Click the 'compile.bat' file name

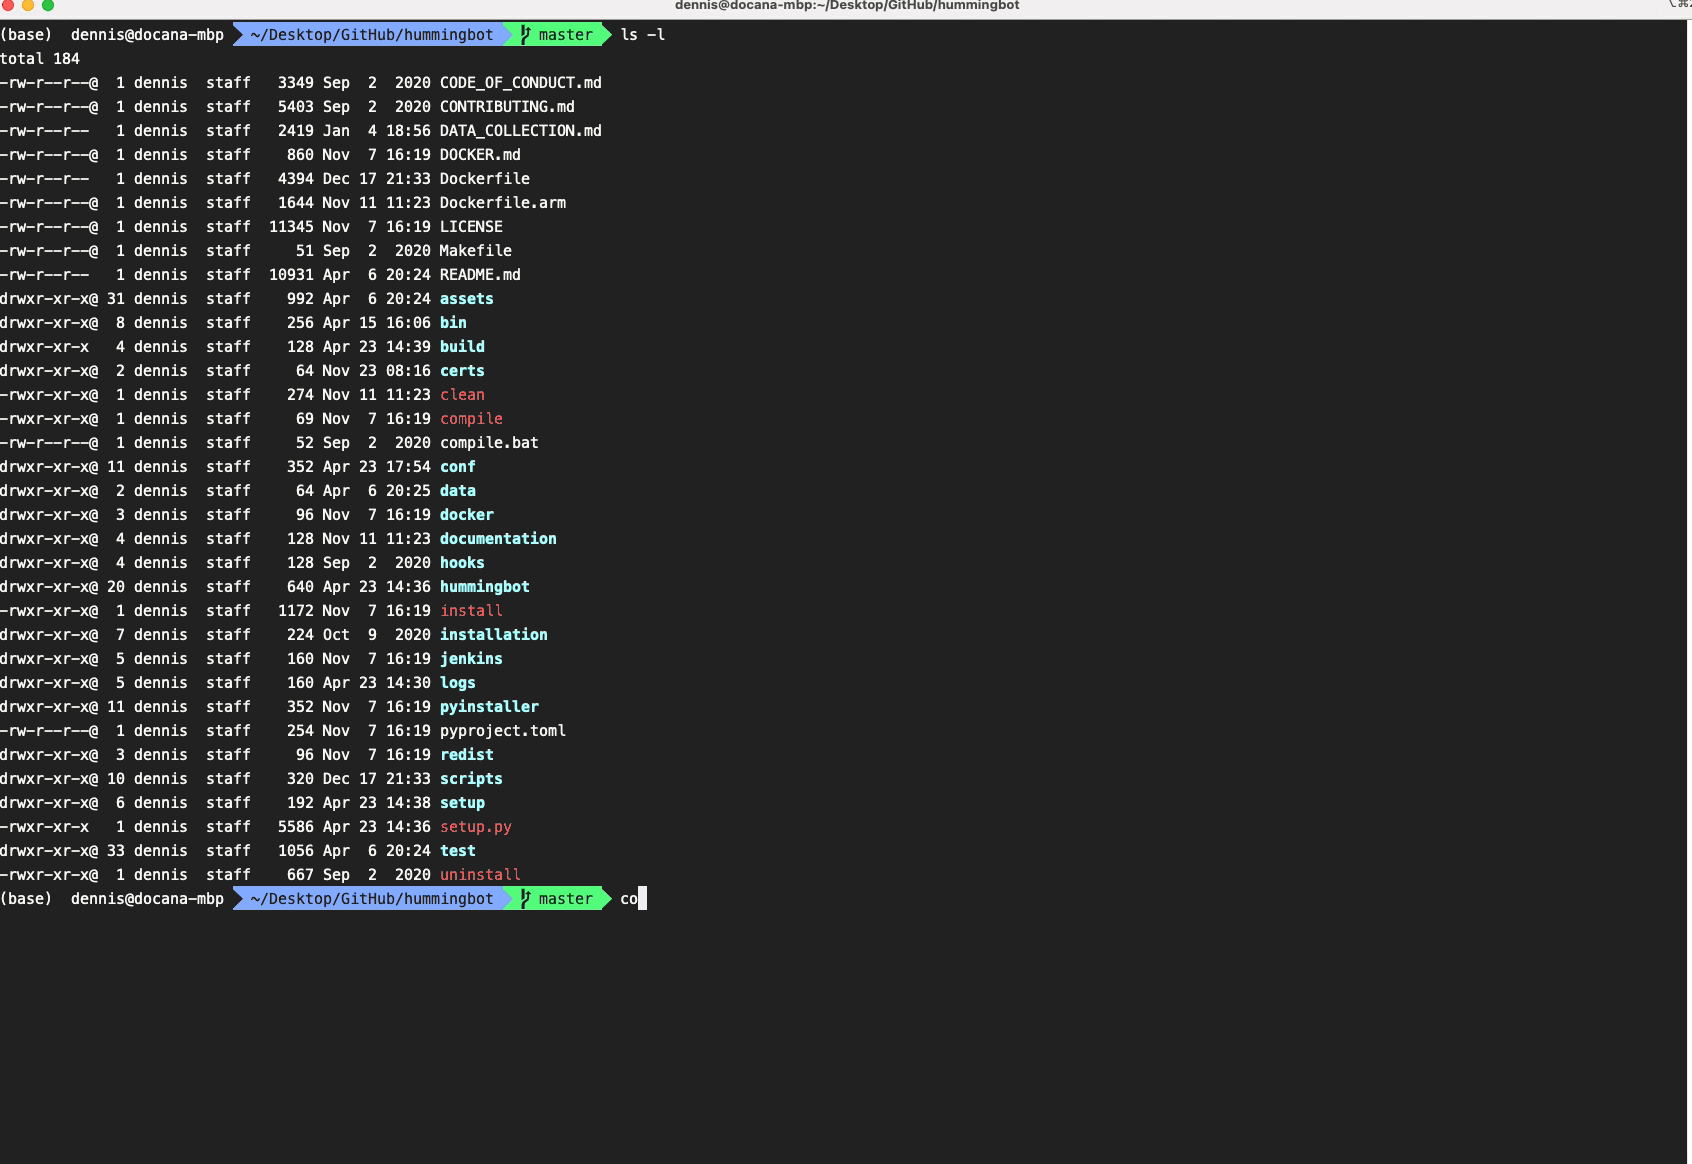pyautogui.click(x=489, y=443)
